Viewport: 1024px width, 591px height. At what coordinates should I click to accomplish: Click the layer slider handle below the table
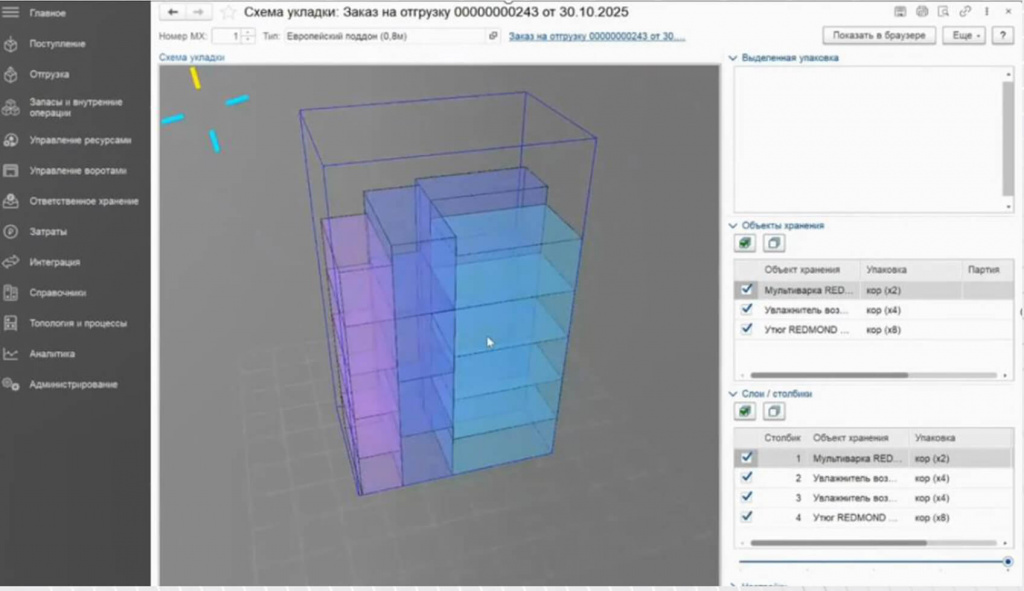point(1008,562)
